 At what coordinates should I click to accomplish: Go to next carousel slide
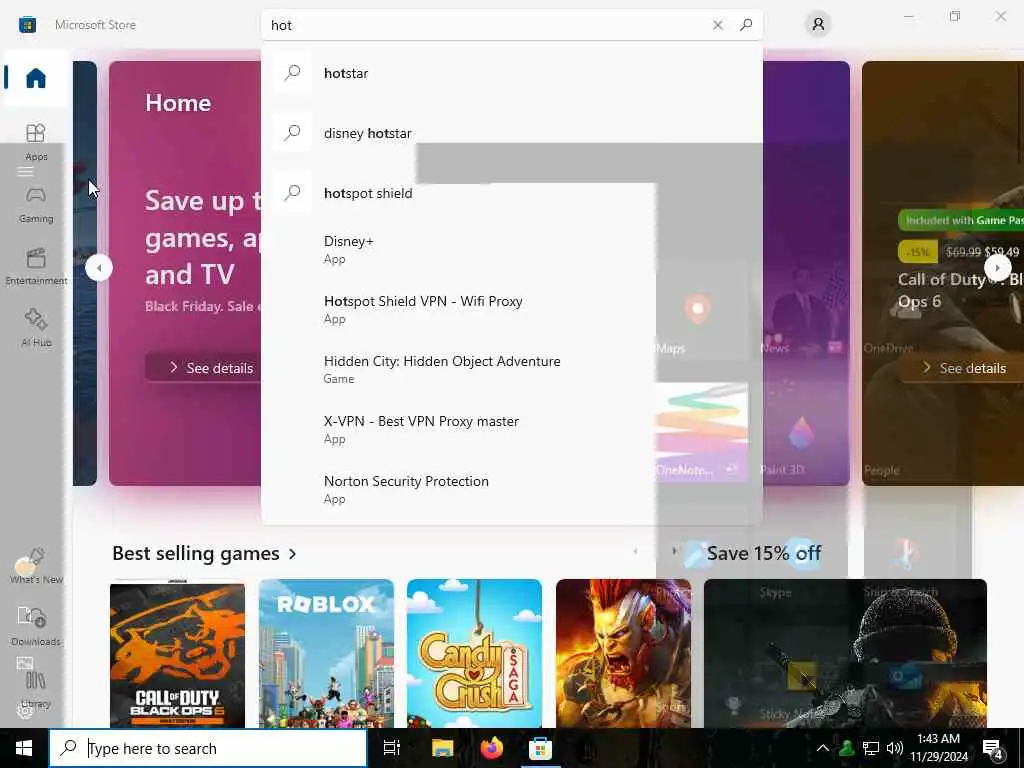click(997, 268)
